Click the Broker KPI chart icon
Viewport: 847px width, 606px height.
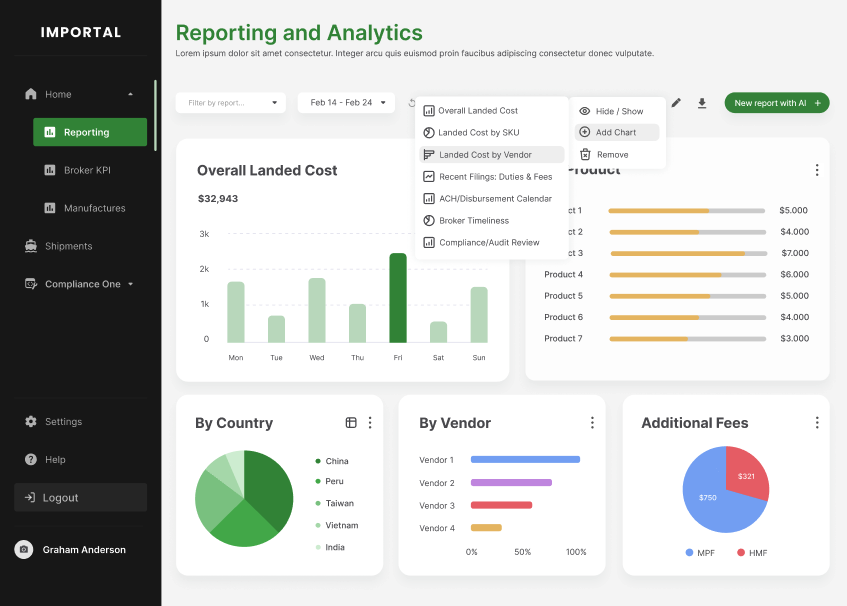point(49,170)
